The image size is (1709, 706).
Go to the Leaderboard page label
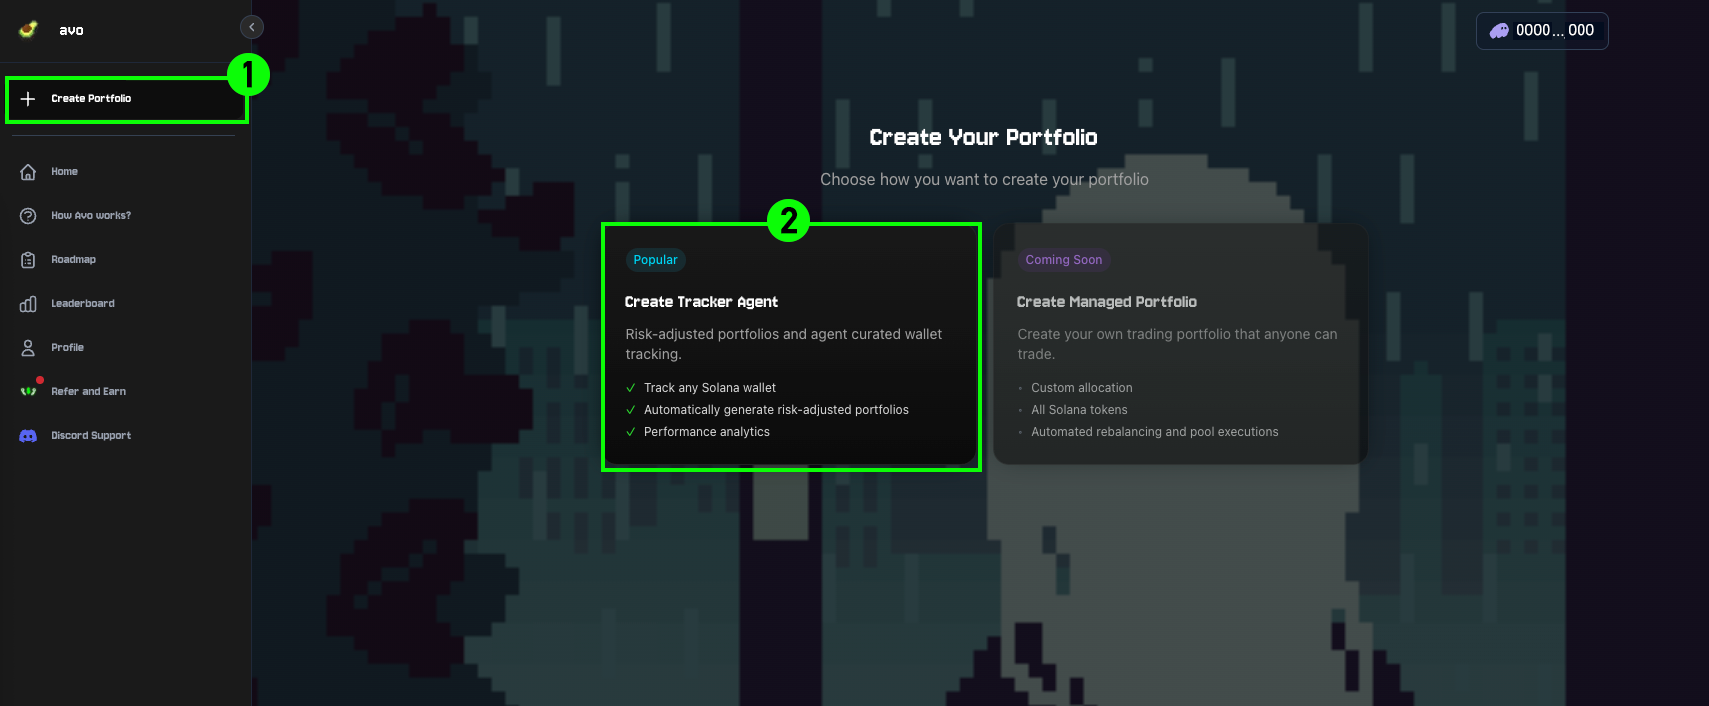83,304
